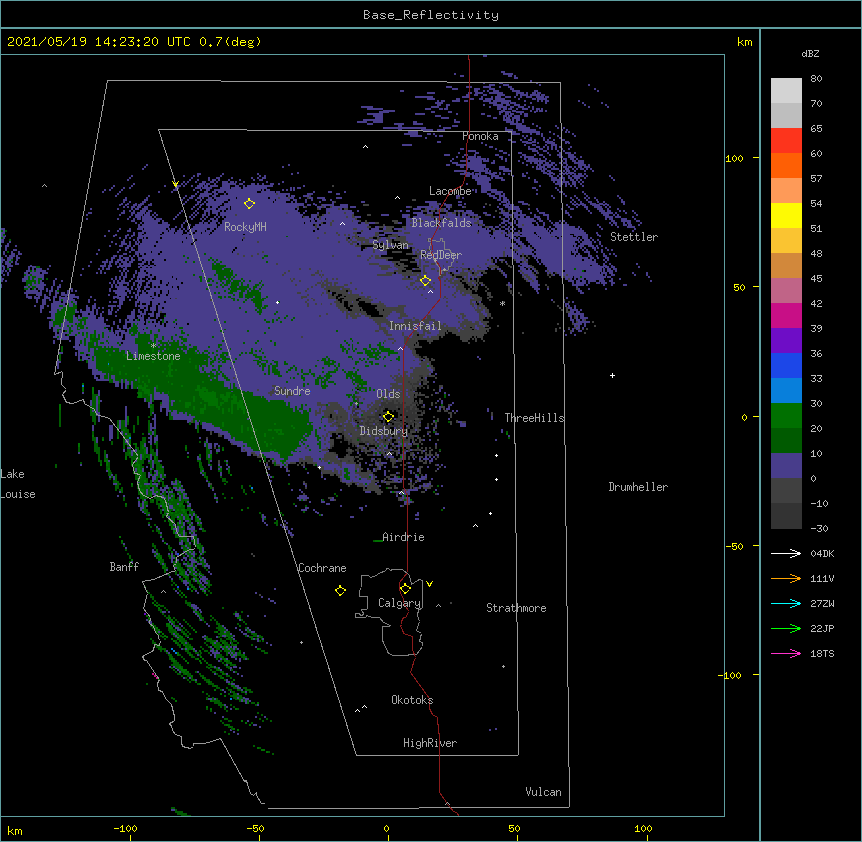Click the red swatch in dBZ scale
Viewport: 862px width, 842px height.
click(786, 141)
